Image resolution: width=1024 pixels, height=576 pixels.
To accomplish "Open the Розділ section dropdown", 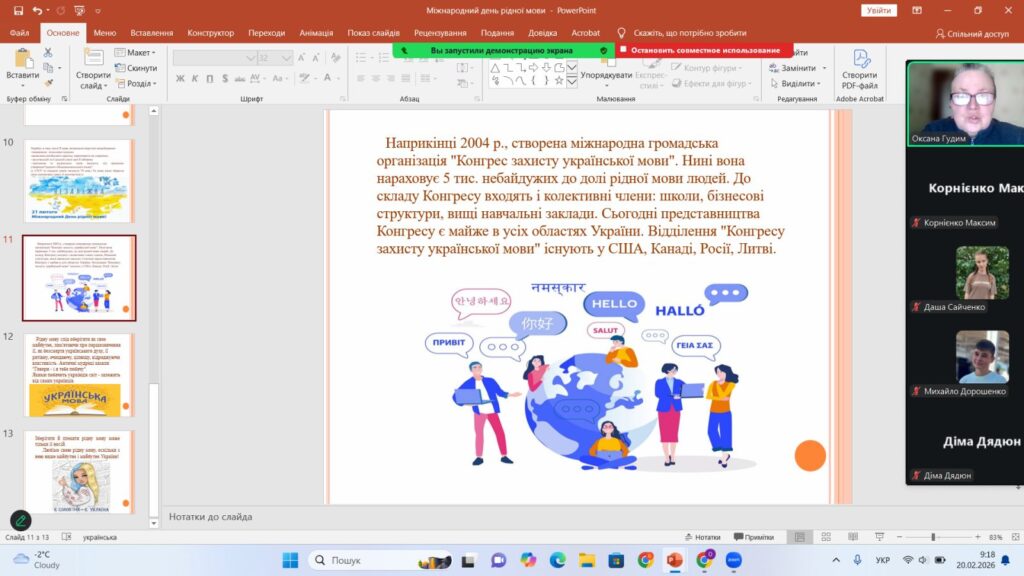I will tap(136, 84).
